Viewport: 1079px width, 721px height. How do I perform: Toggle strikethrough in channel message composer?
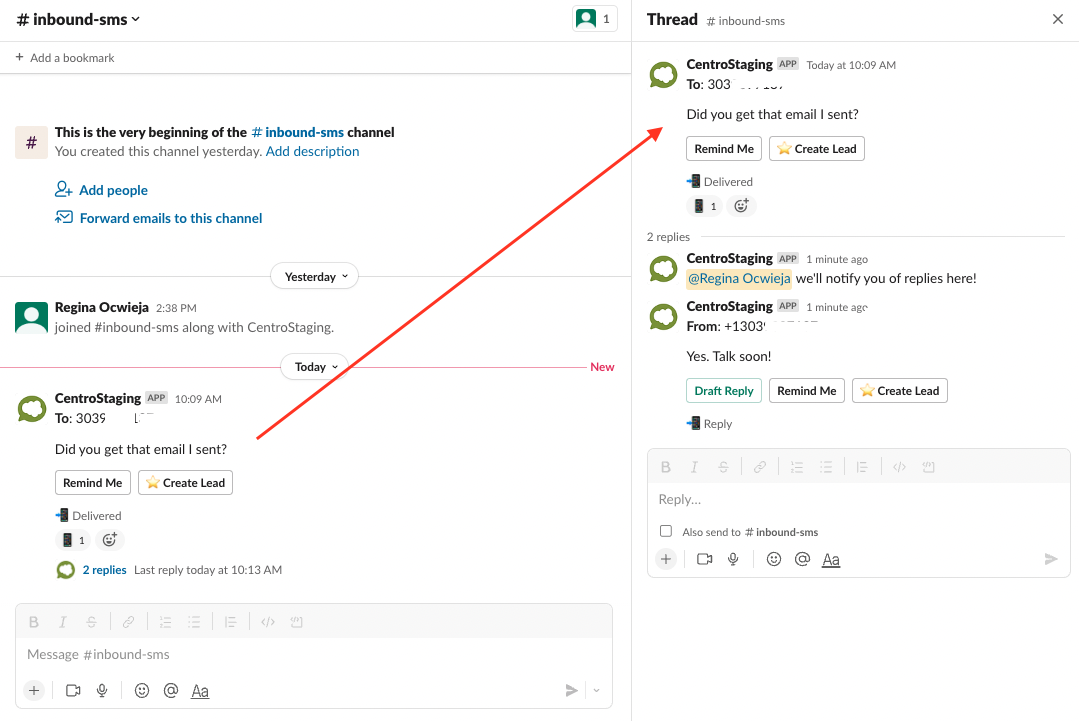(x=92, y=622)
